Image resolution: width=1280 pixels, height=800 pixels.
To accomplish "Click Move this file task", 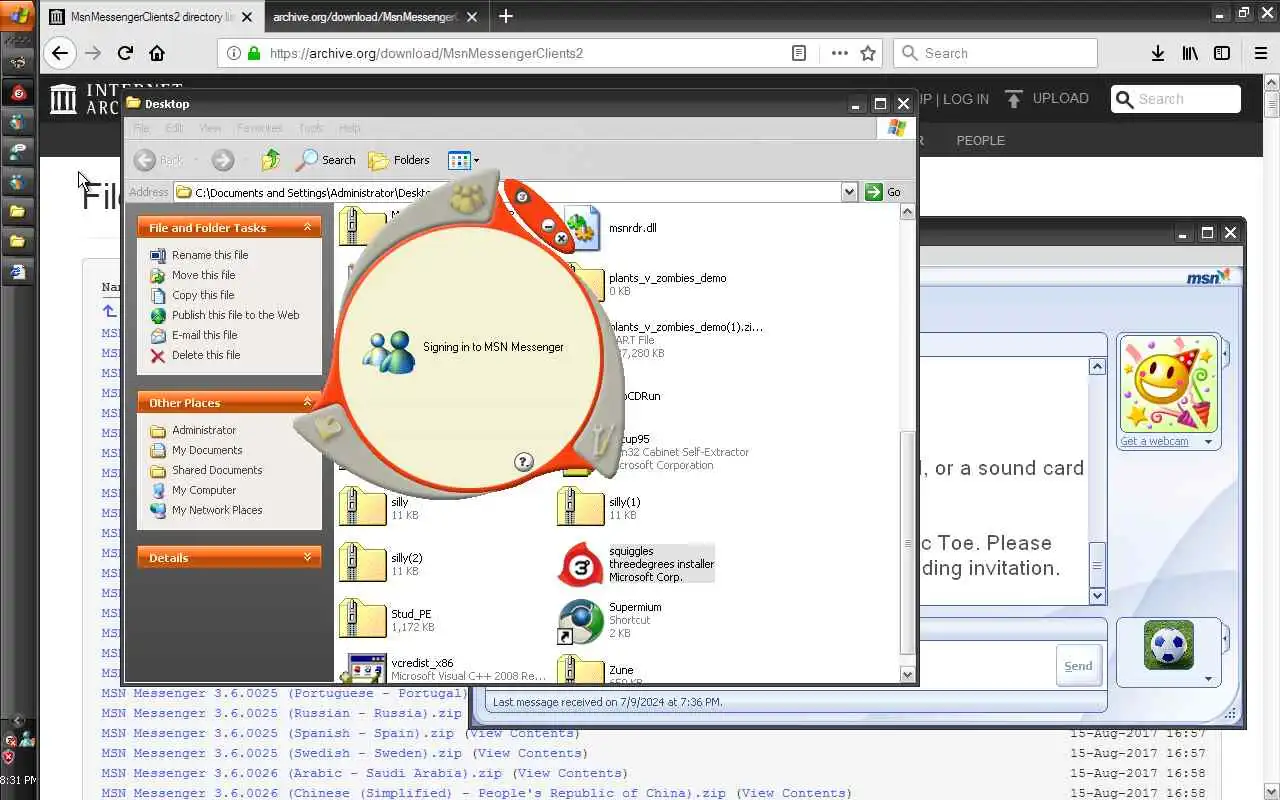I will pyautogui.click(x=203, y=275).
